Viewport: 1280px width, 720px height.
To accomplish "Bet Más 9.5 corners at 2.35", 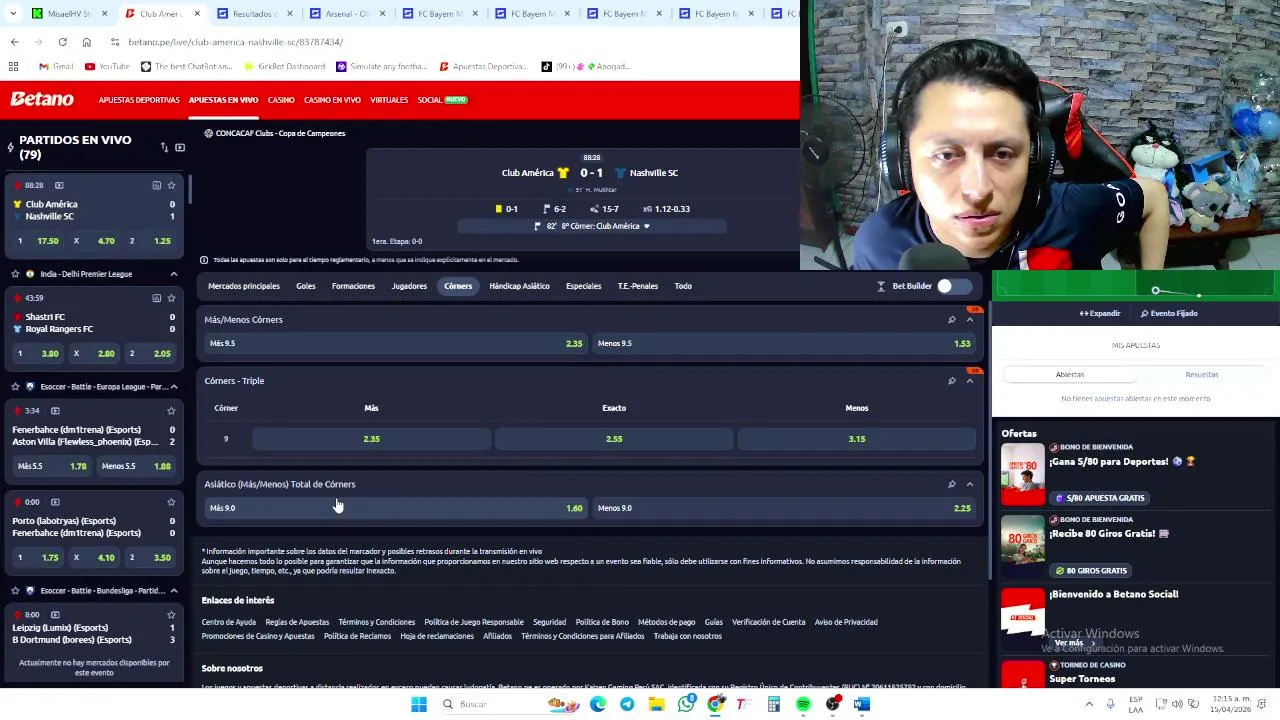I will pos(395,343).
